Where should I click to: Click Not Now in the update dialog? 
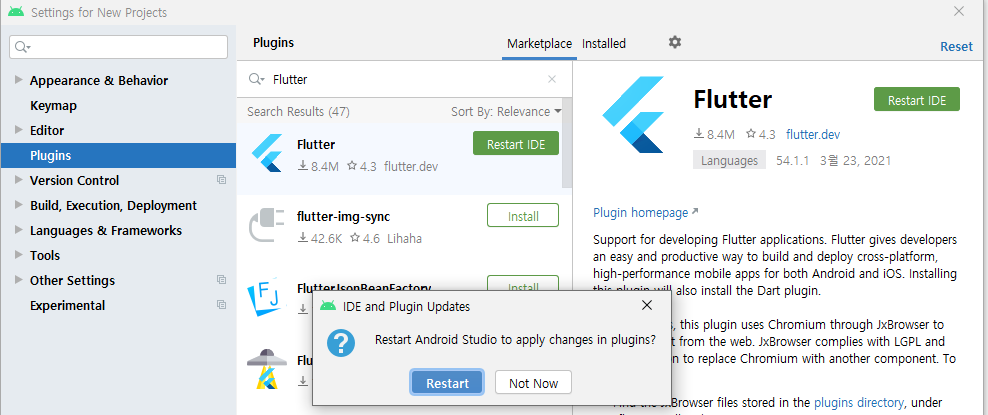tap(534, 383)
